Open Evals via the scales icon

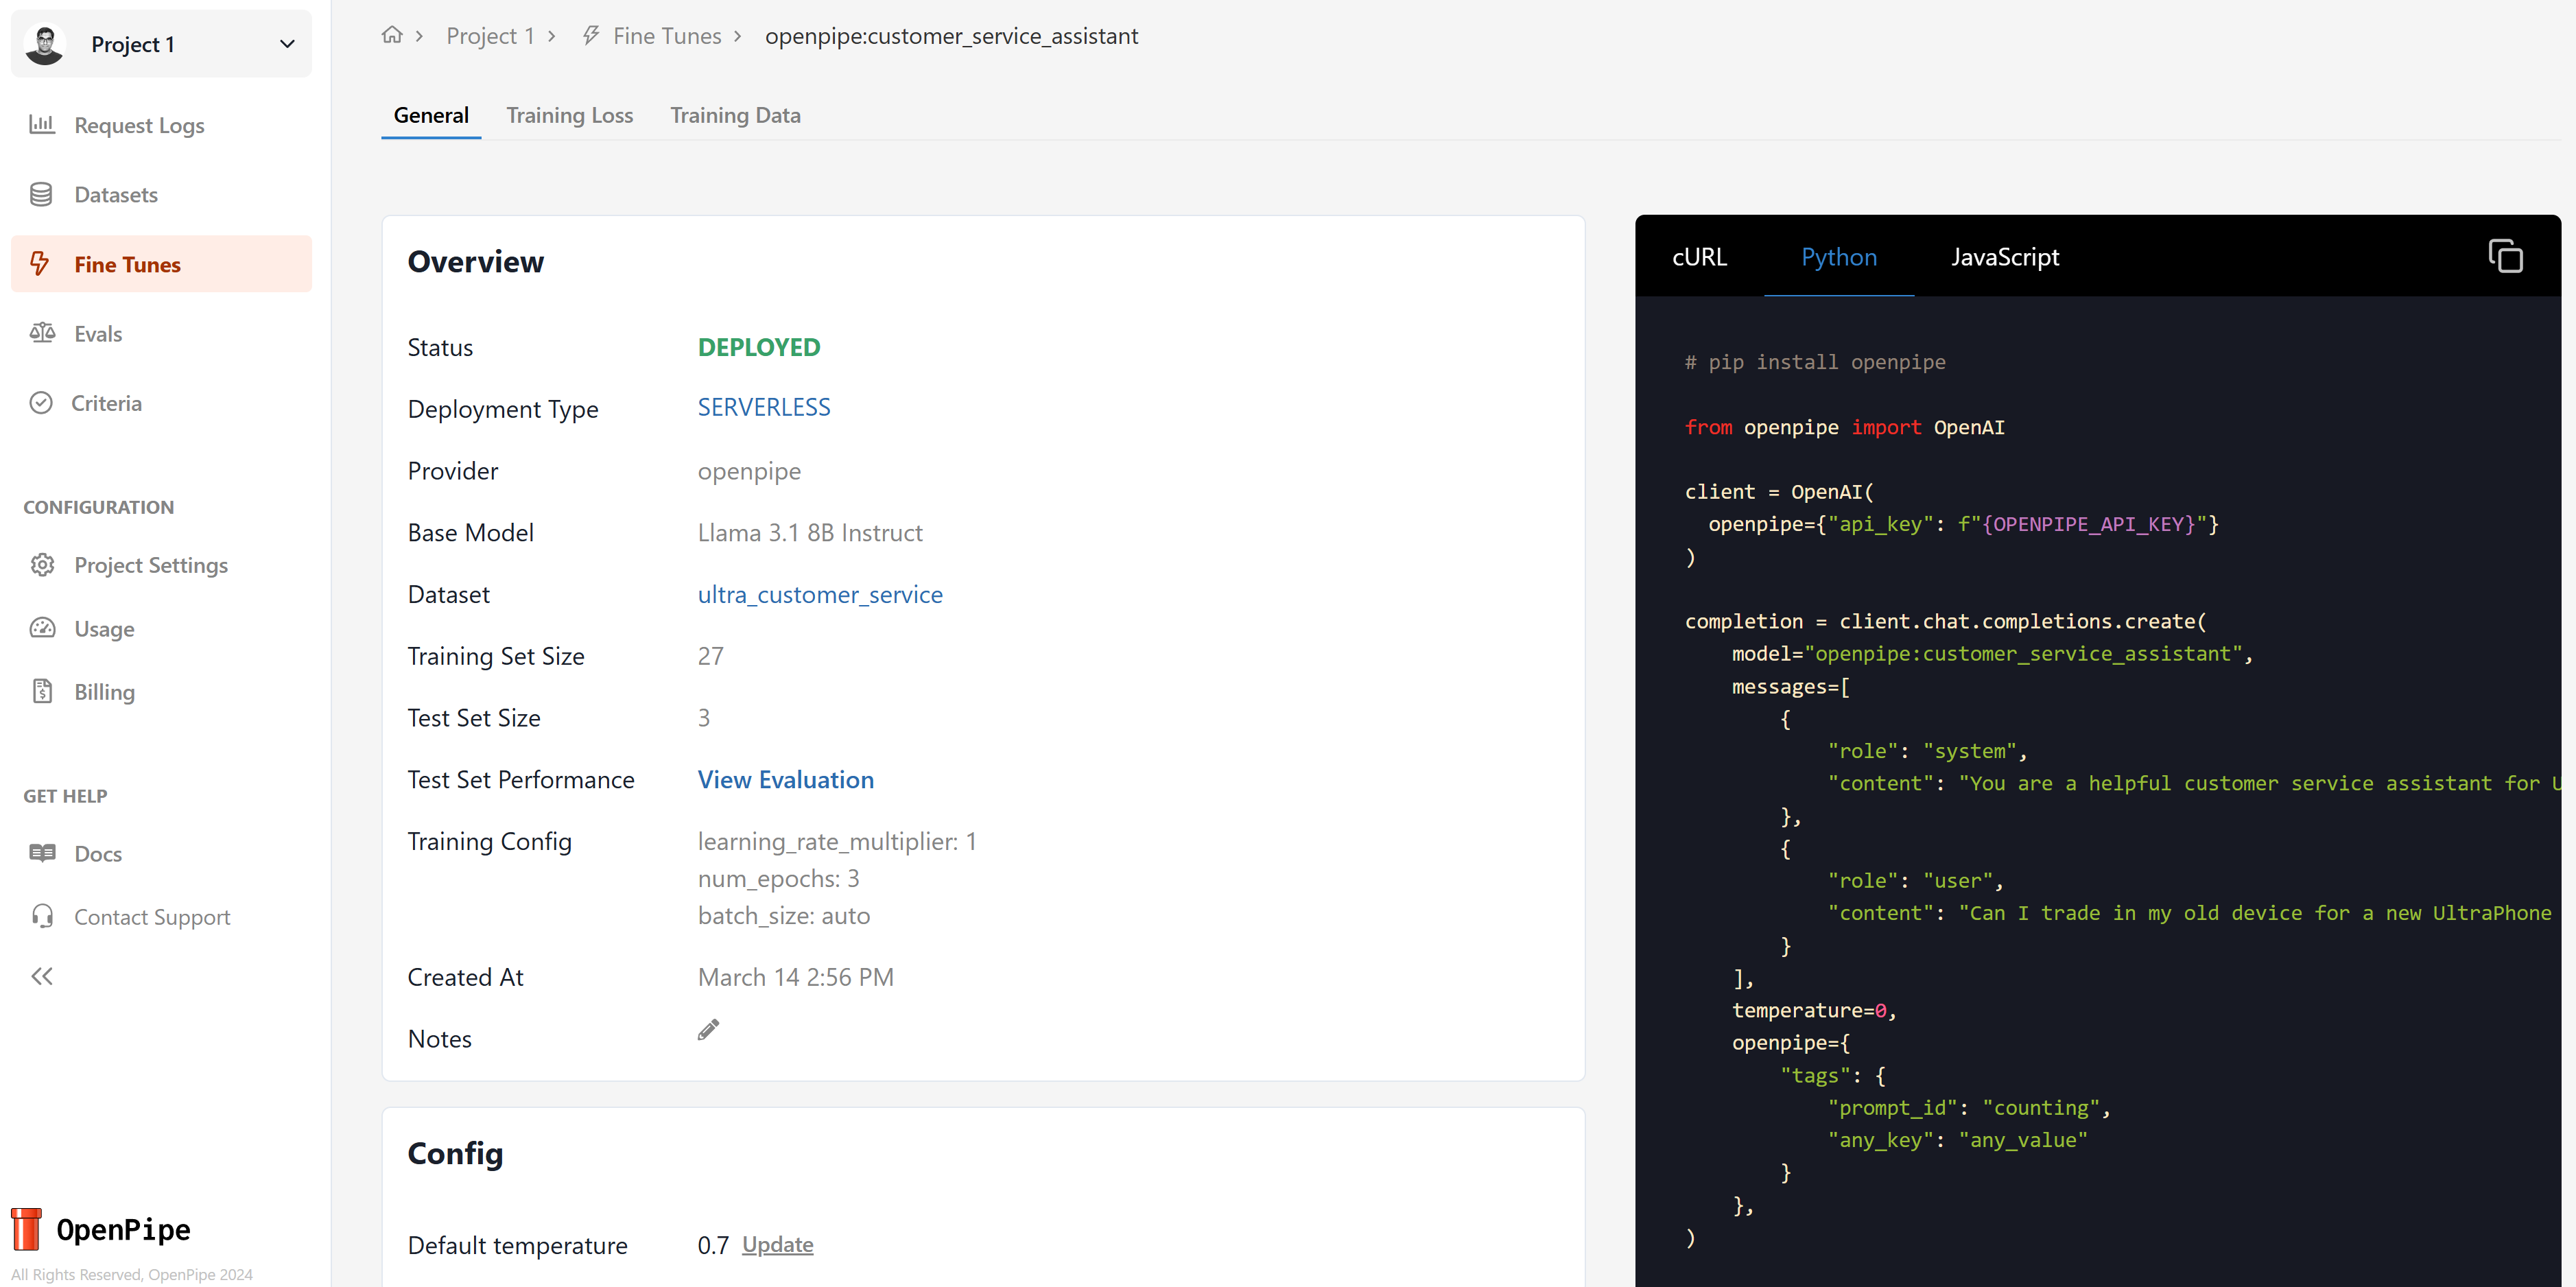(41, 333)
